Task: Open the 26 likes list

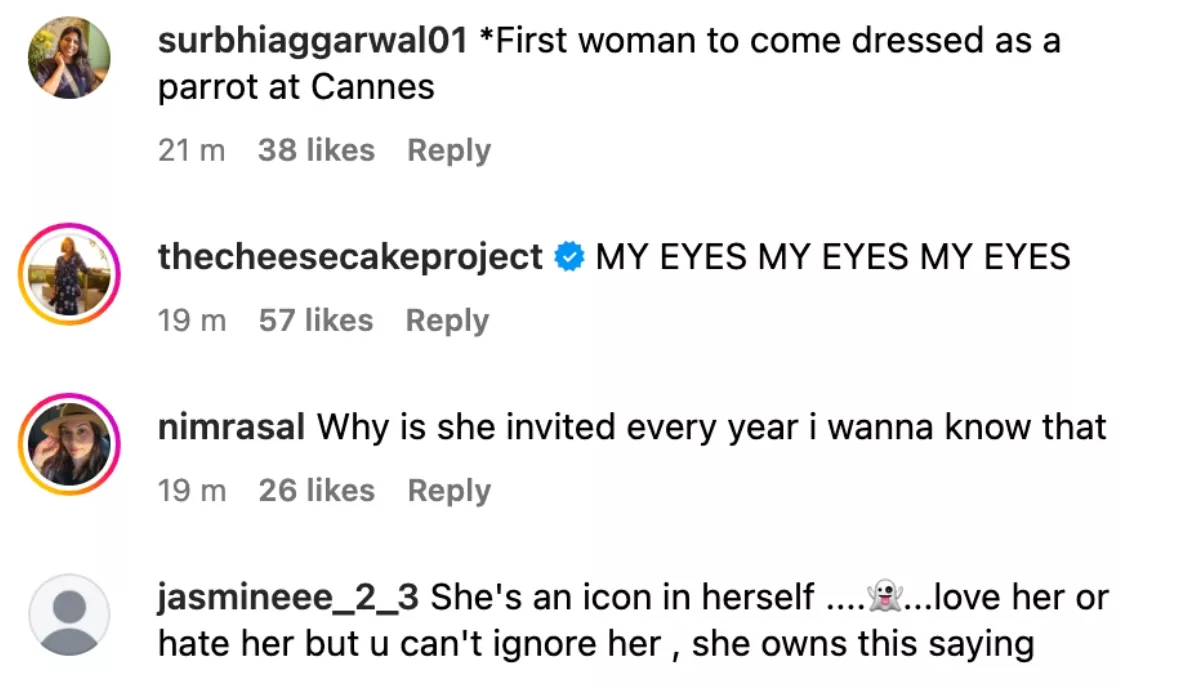Action: click(x=316, y=490)
